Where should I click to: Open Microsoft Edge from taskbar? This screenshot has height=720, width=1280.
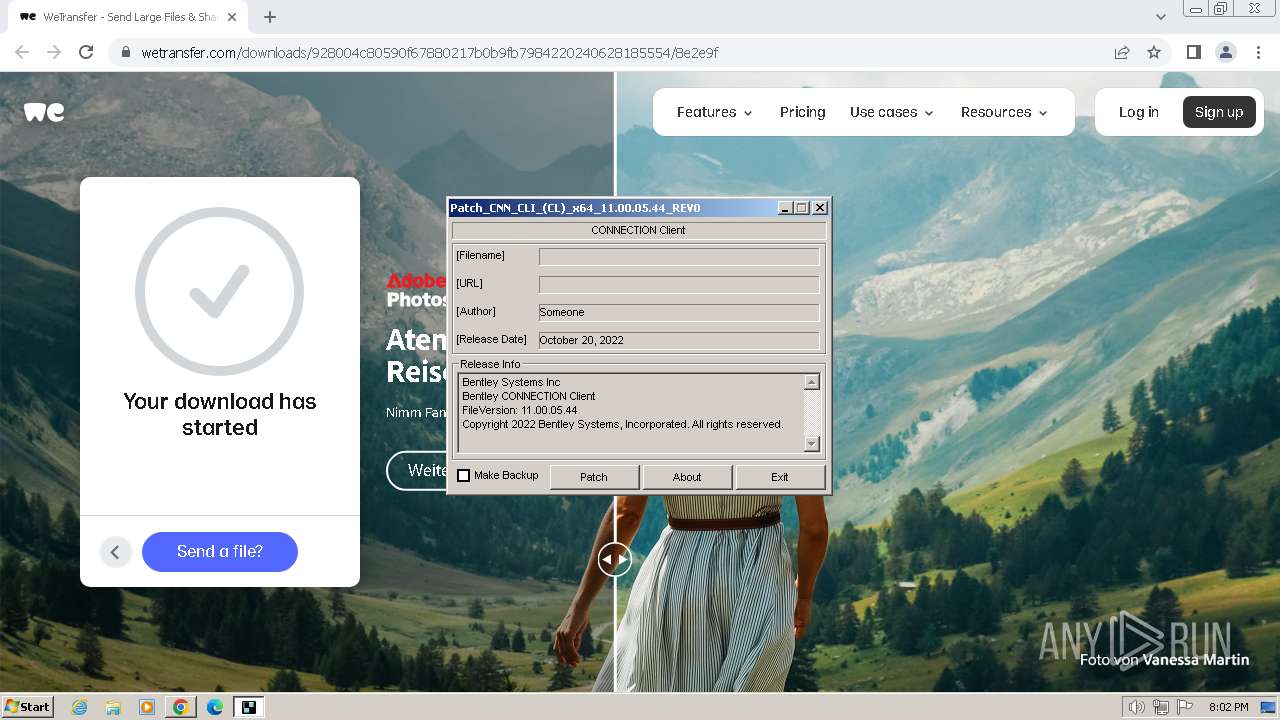click(215, 707)
